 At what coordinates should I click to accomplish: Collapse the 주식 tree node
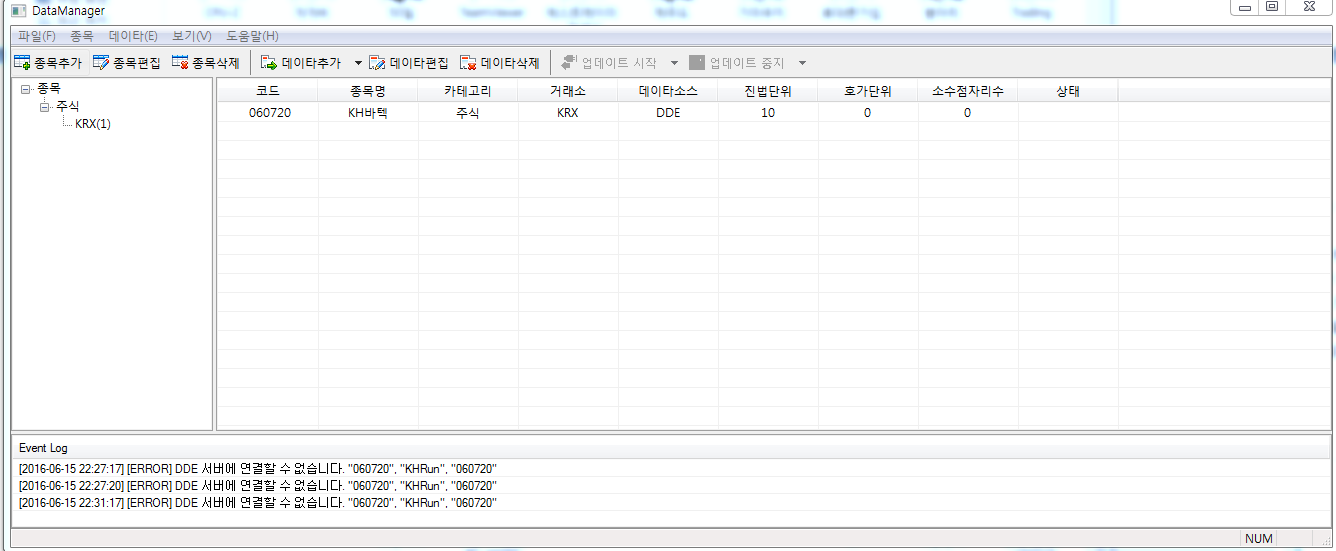point(44,106)
